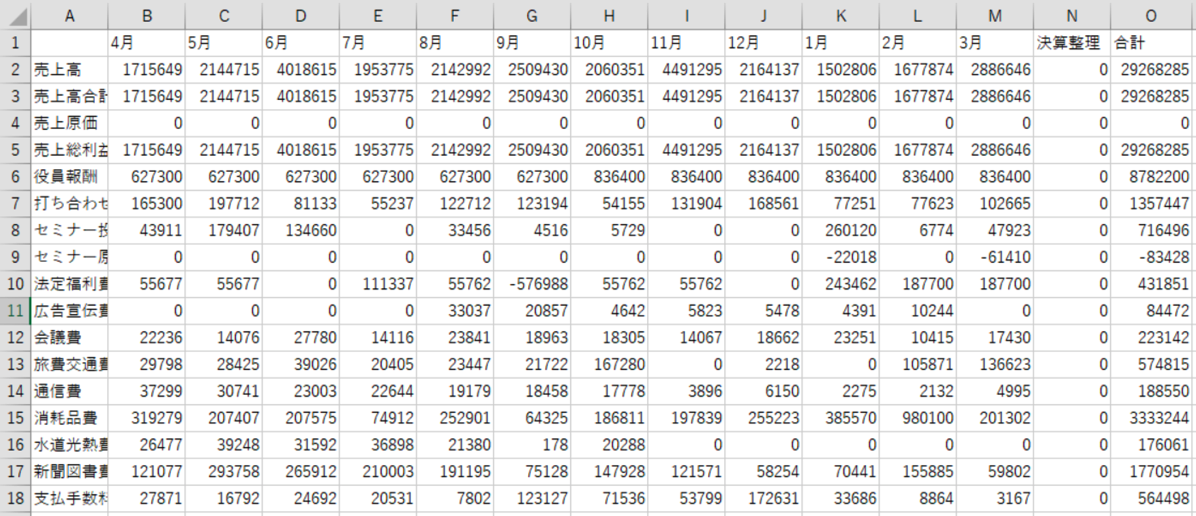
Task: Click the cell with value 8782200
Action: pyautogui.click(x=1153, y=176)
